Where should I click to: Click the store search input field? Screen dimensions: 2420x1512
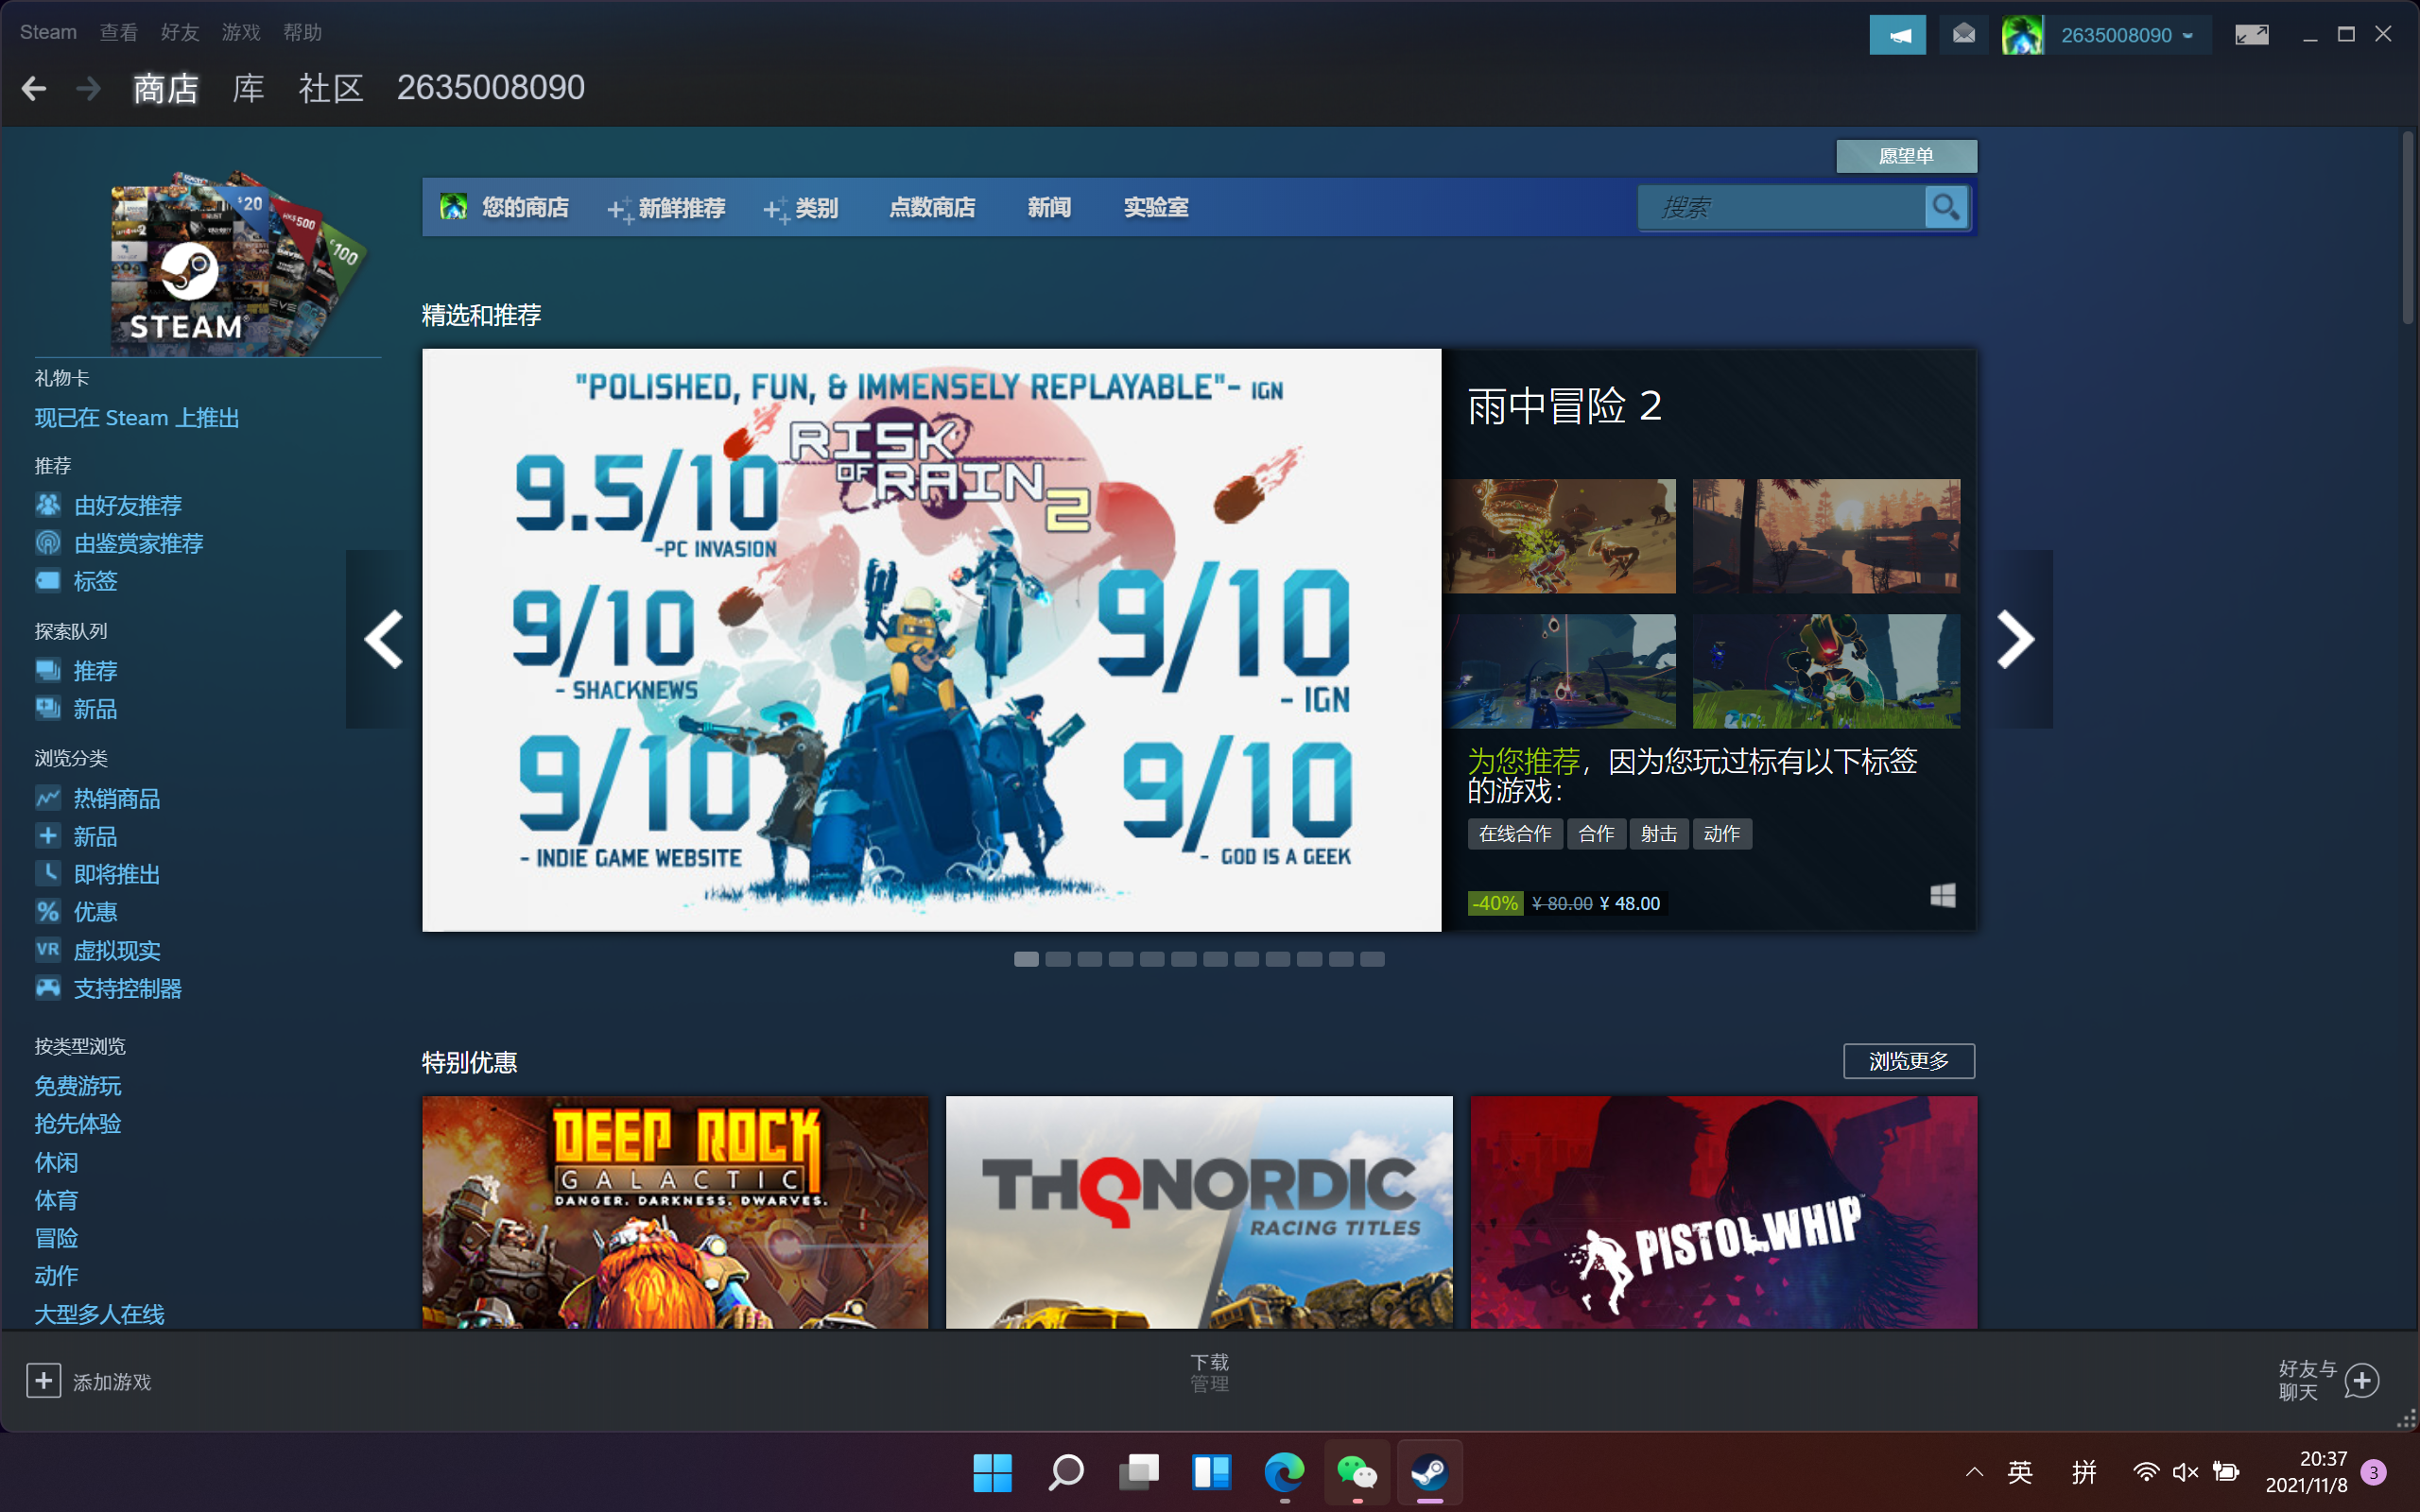pos(1782,207)
